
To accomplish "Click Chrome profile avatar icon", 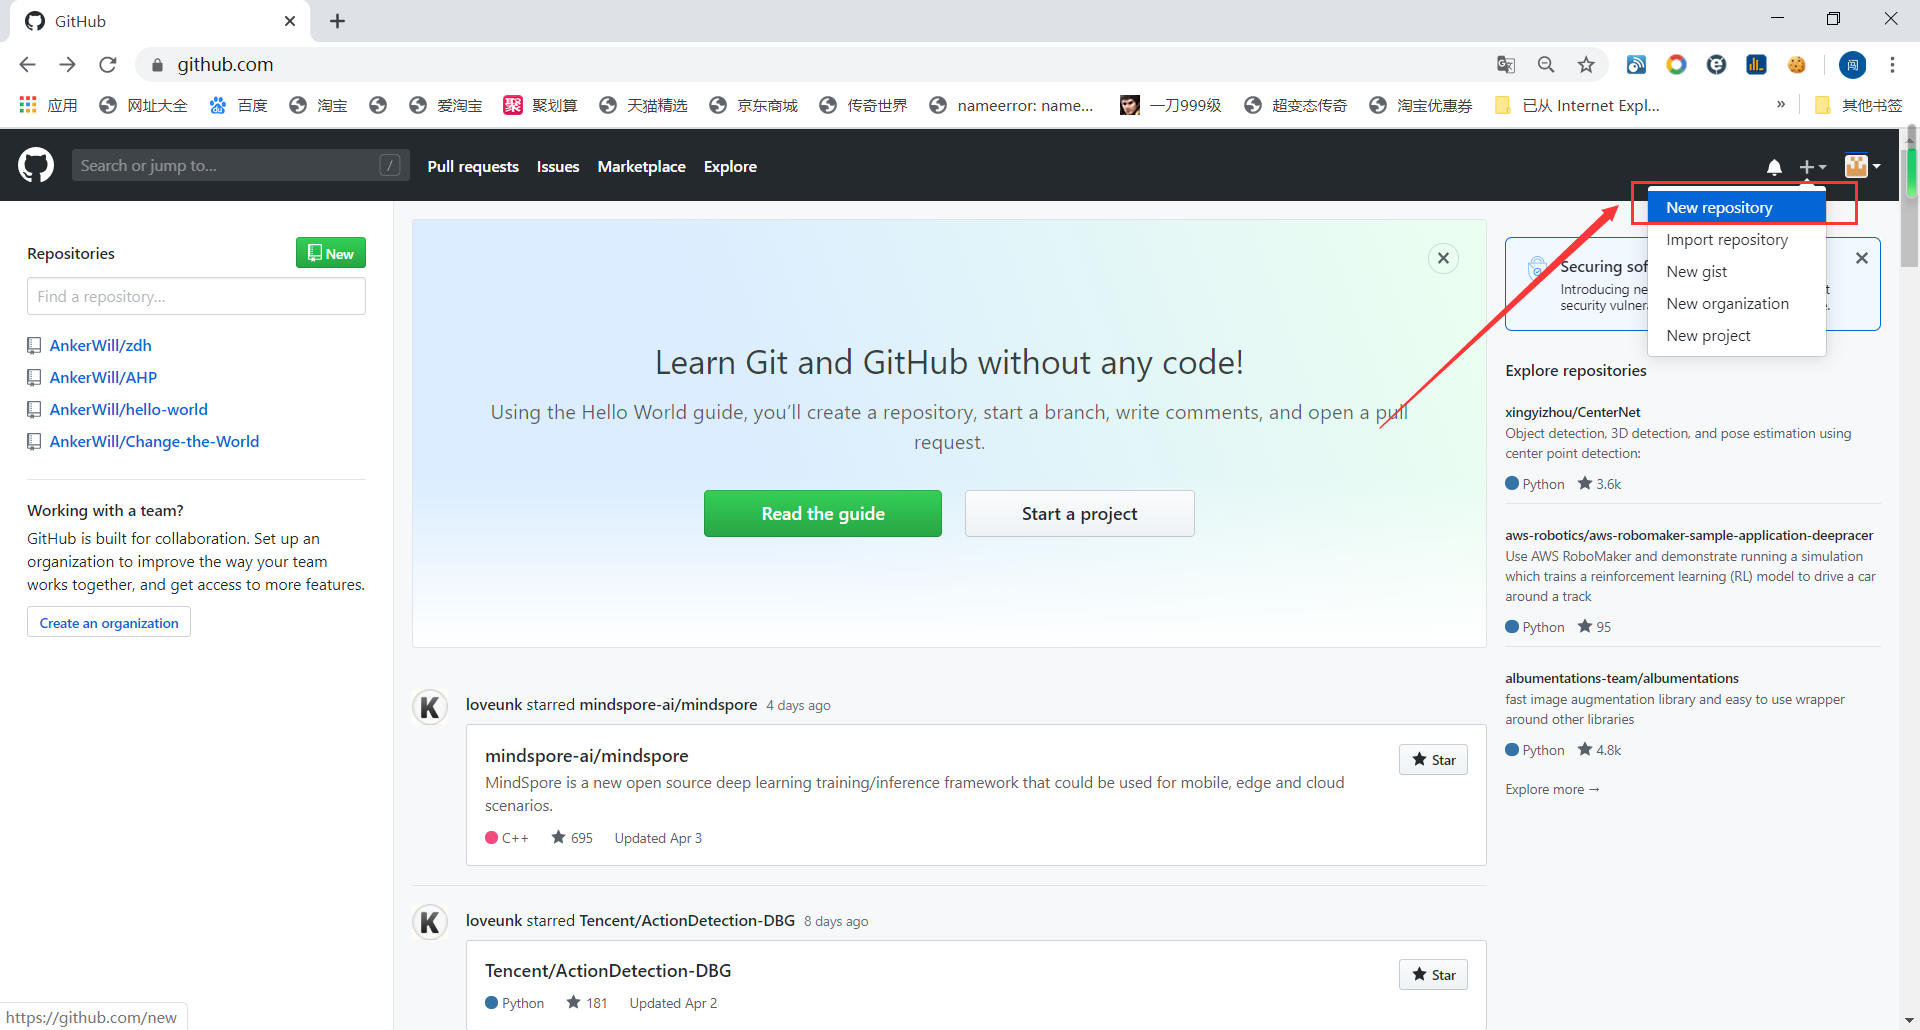I will 1852,65.
